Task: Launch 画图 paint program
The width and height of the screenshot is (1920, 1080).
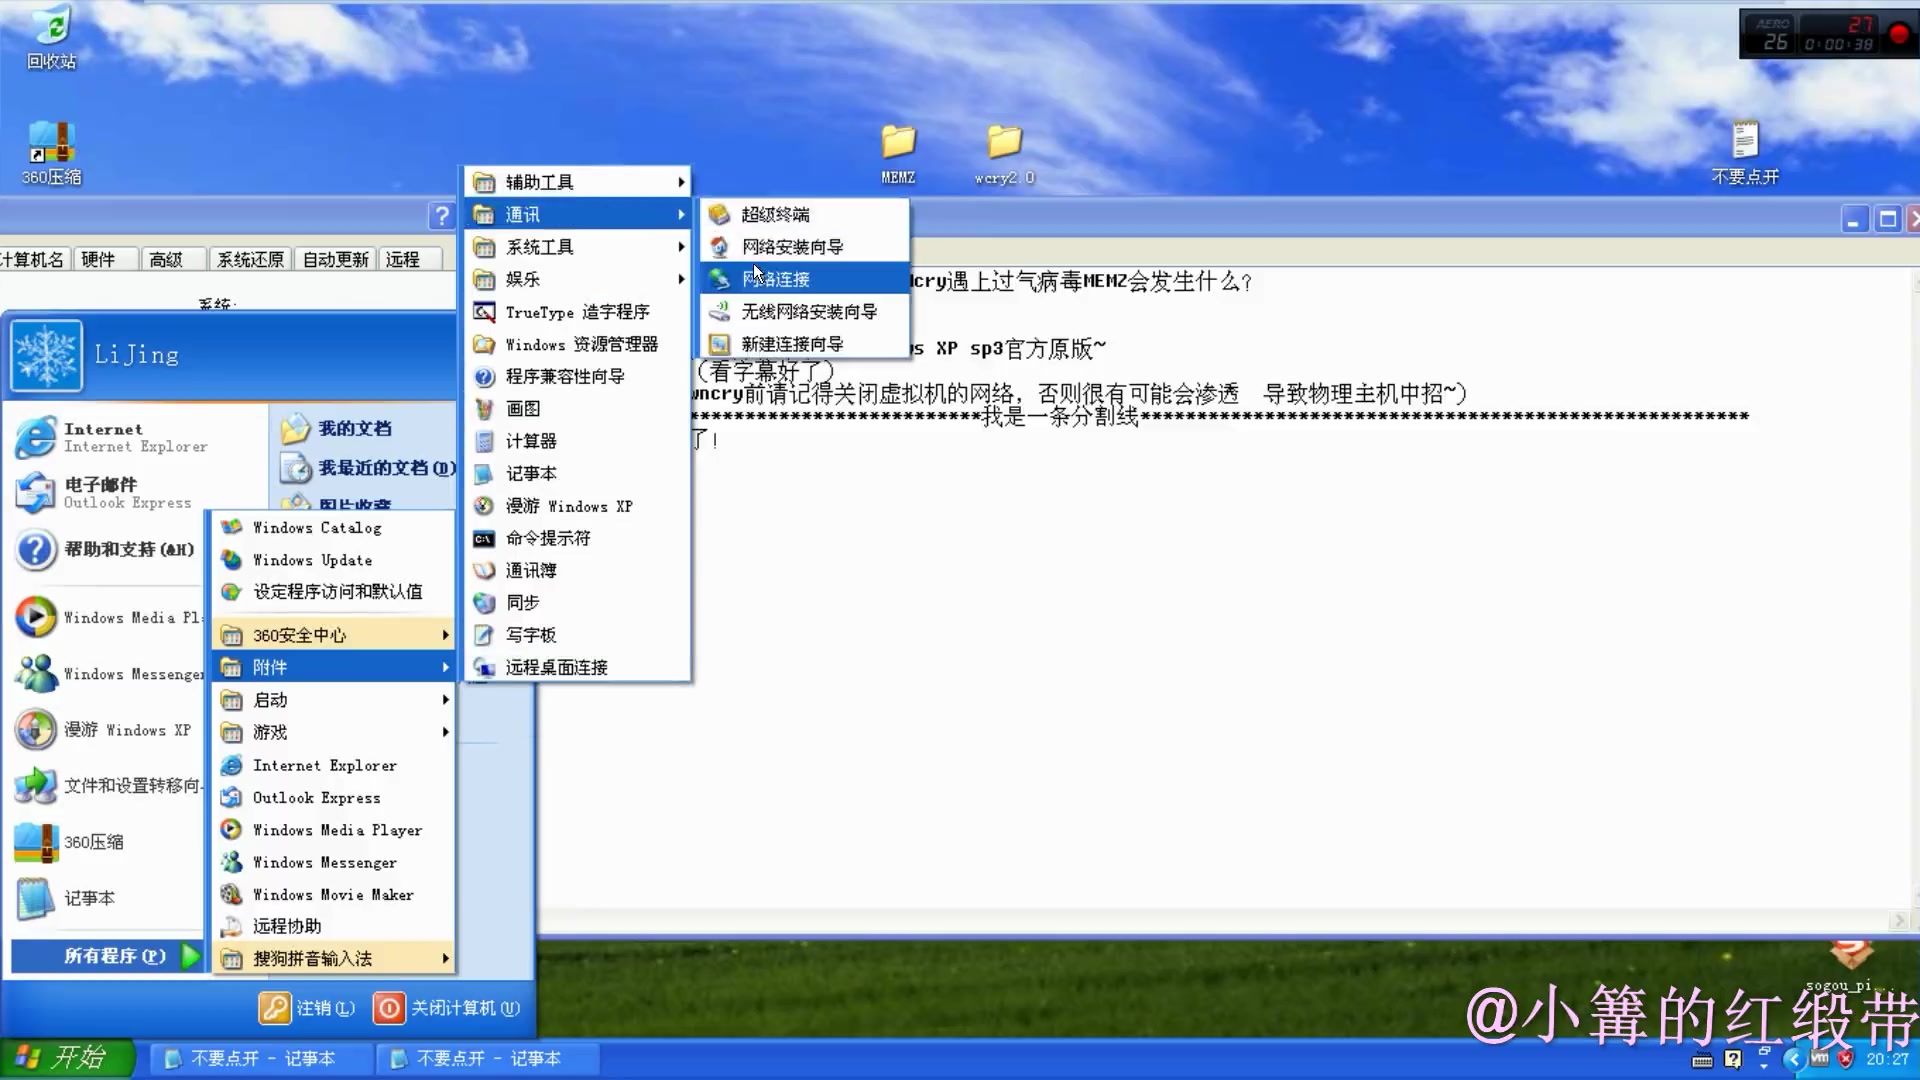Action: [578, 409]
